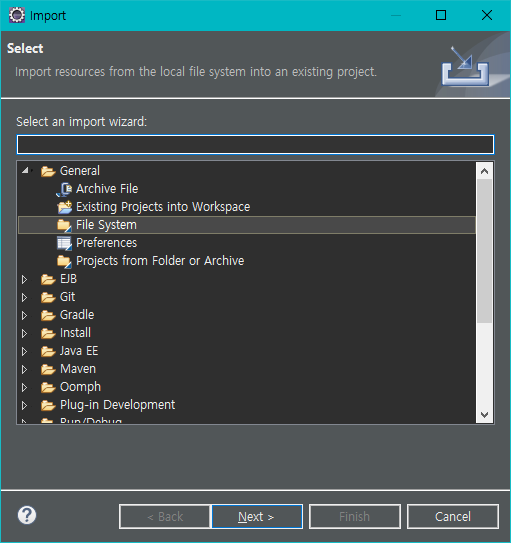Click the Oomph folder icon
The image size is (511, 543).
(x=48, y=387)
